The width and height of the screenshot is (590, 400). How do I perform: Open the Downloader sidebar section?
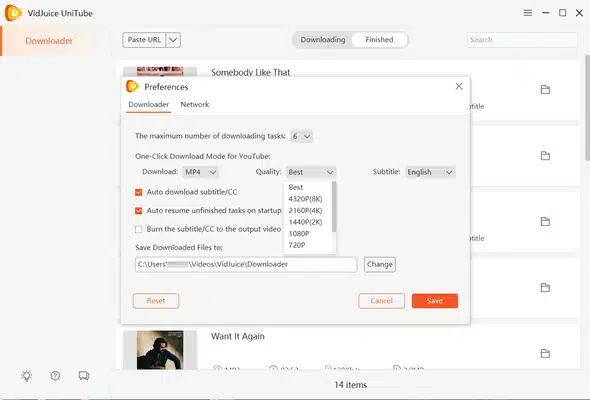pos(49,41)
